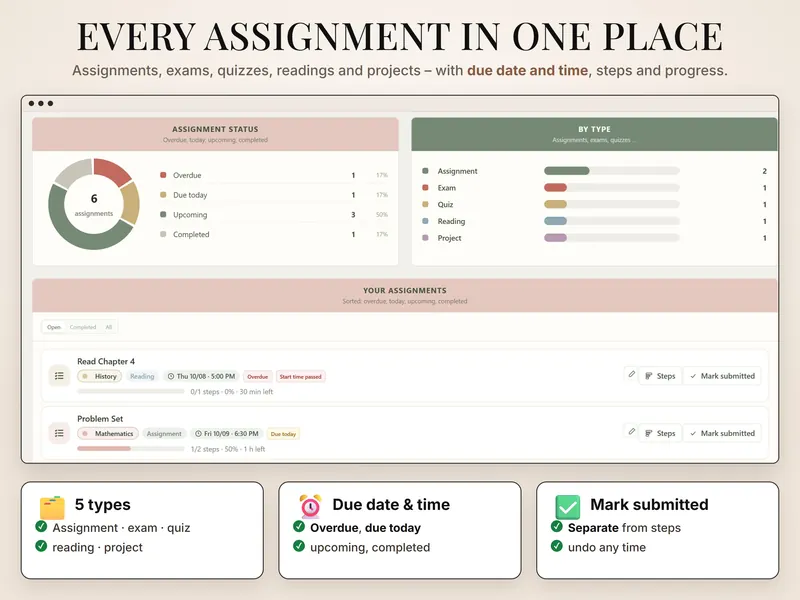800x600 pixels.
Task: Click the gray Completed legend swatch
Action: point(163,234)
